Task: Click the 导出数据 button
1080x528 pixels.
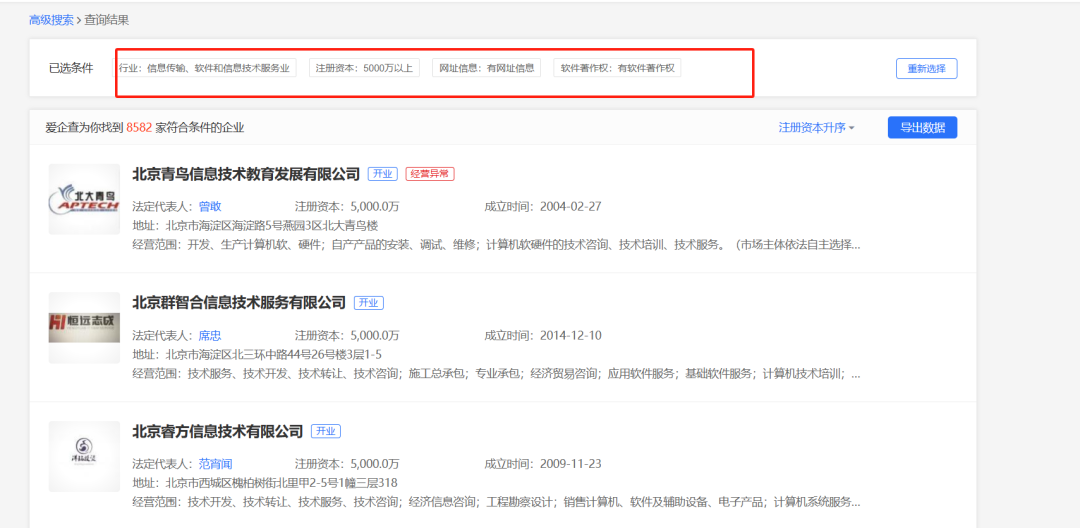Action: coord(922,127)
